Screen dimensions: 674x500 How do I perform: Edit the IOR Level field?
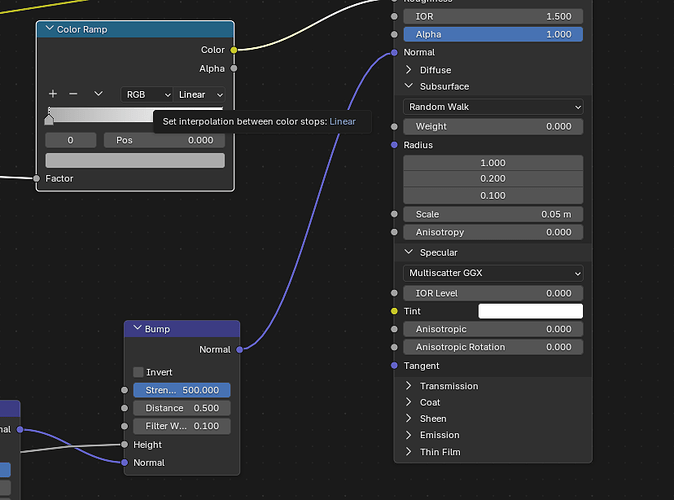click(493, 293)
